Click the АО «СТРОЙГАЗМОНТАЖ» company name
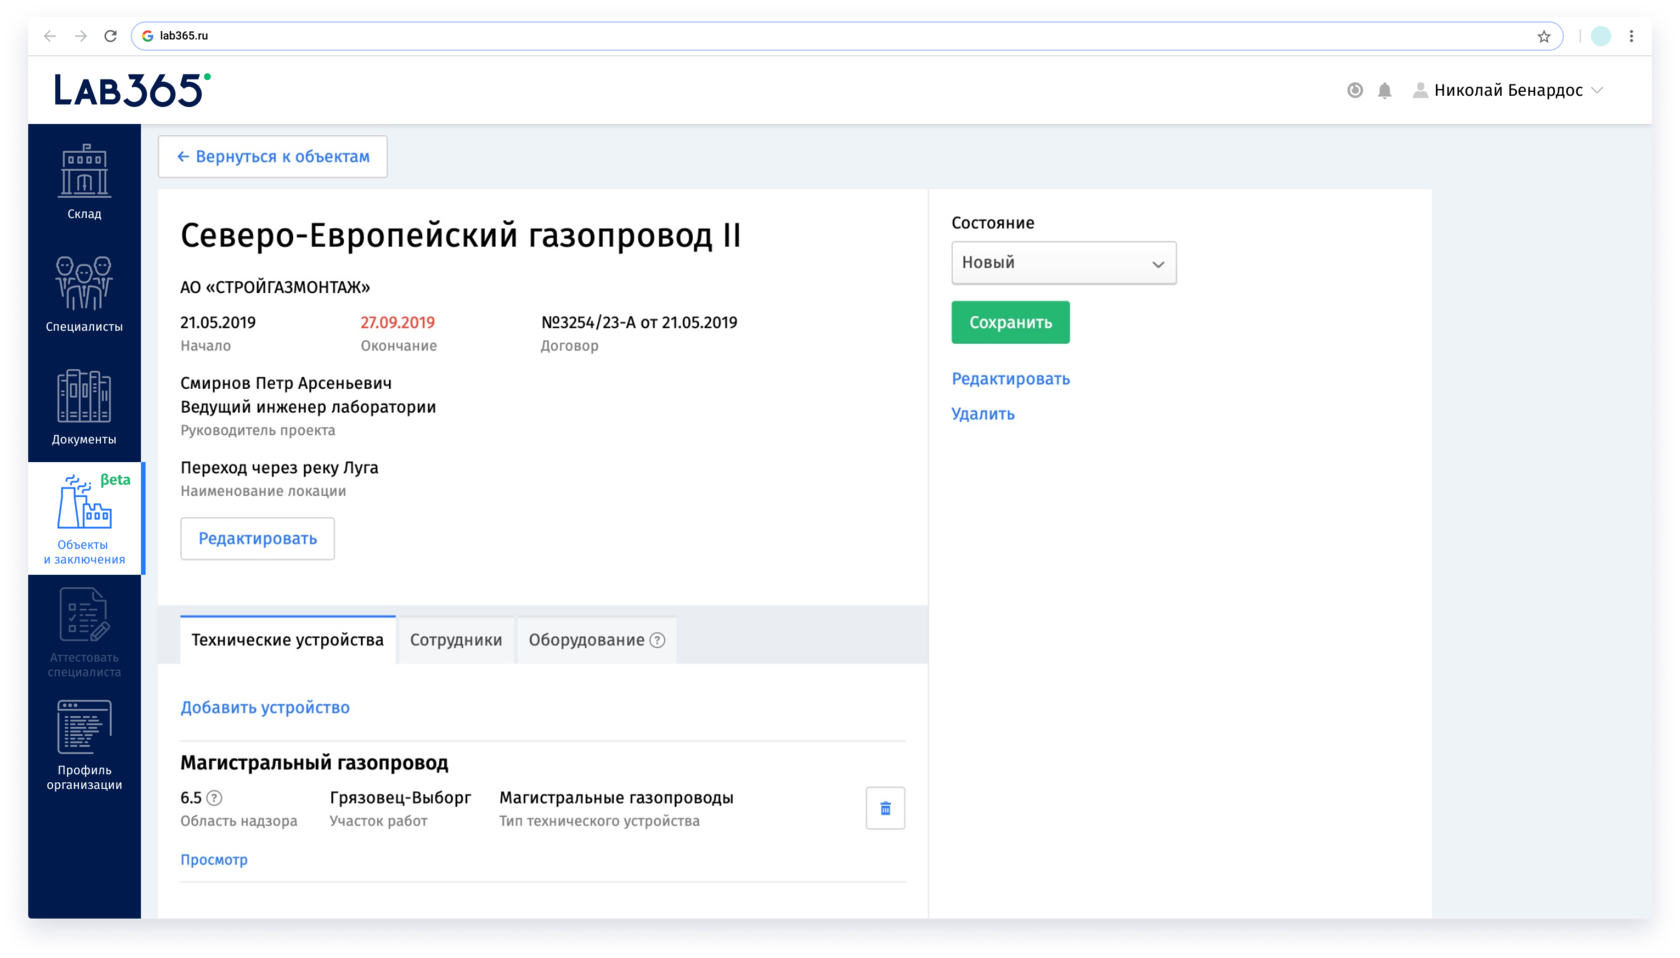The width and height of the screenshot is (1680, 958). (x=275, y=288)
